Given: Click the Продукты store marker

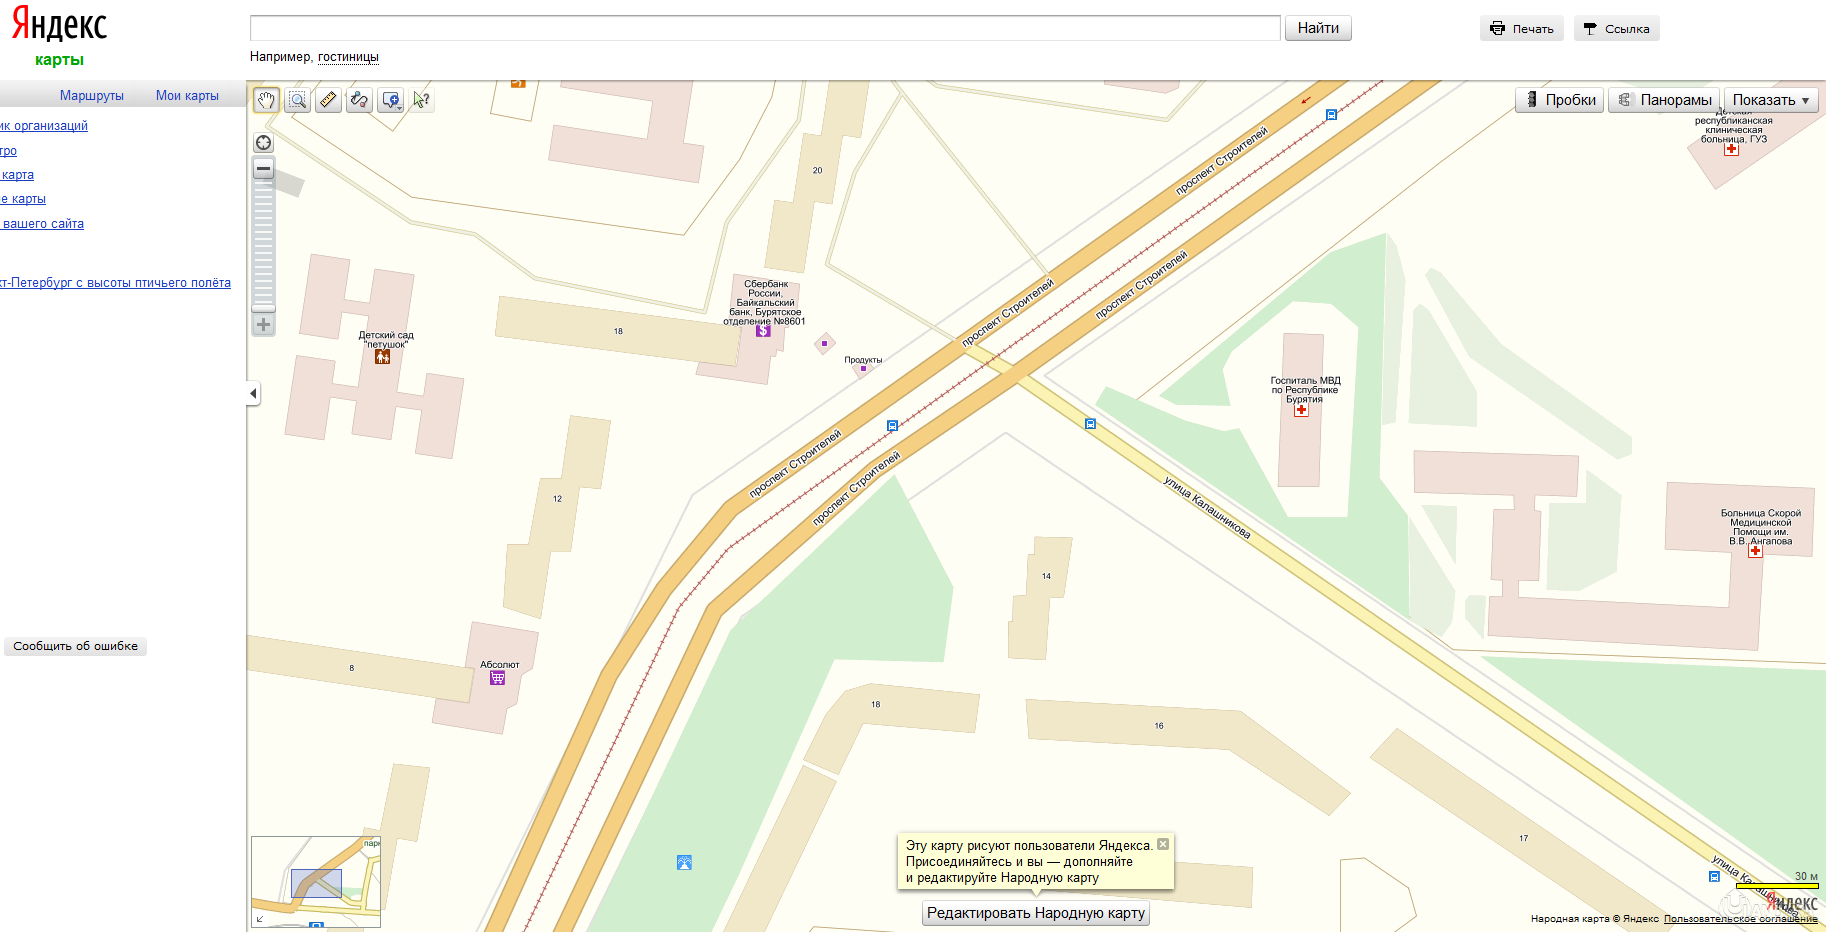Looking at the screenshot, I should point(863,368).
